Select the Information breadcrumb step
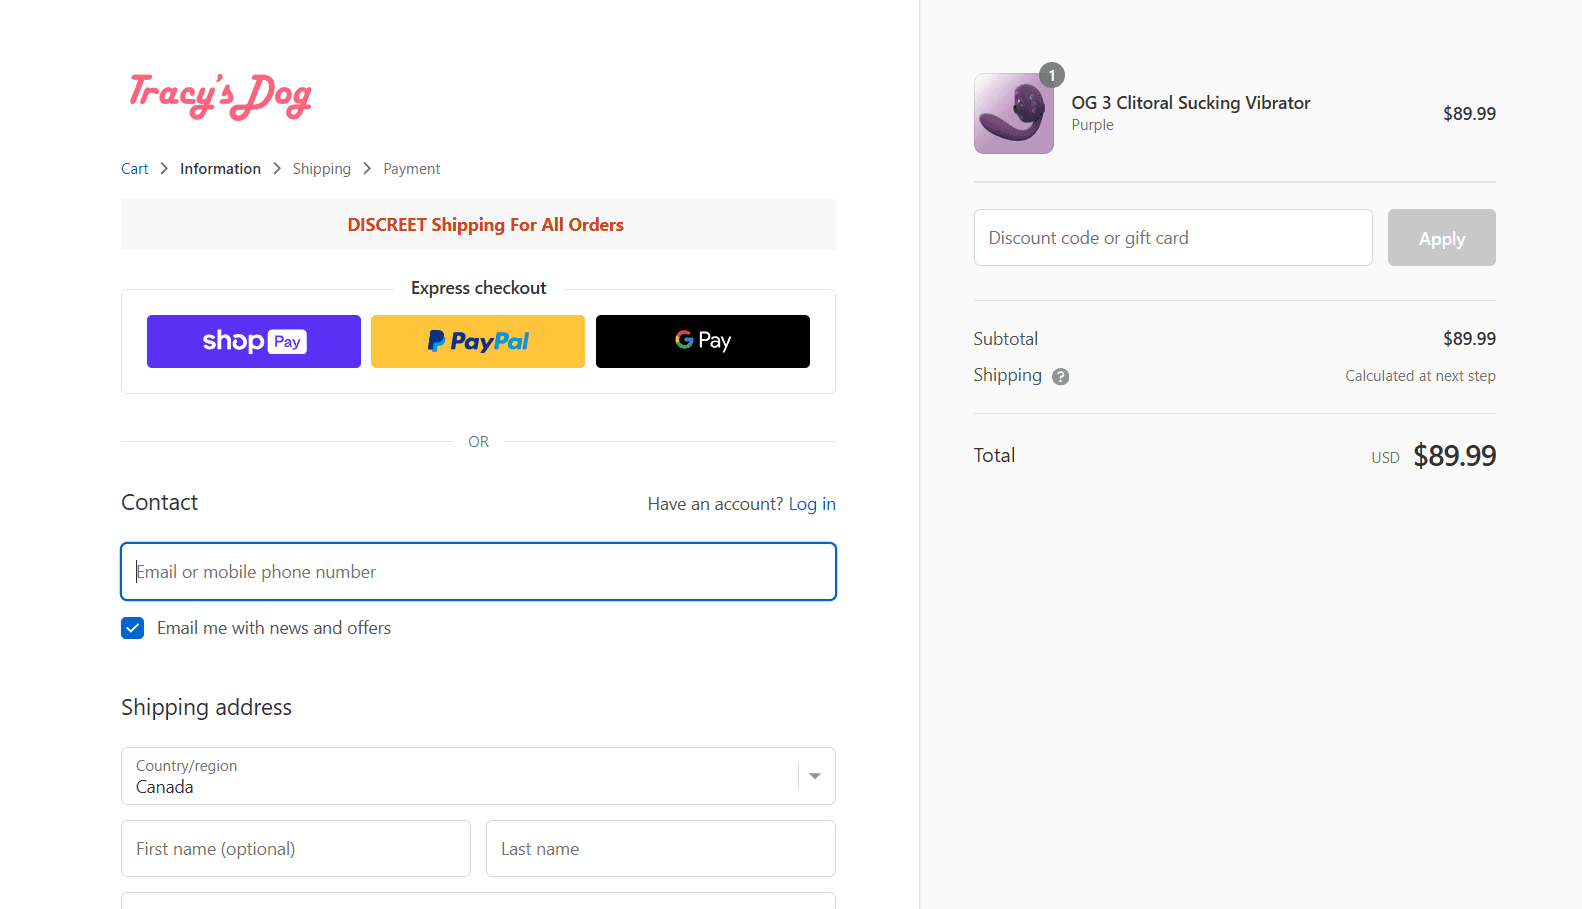 (220, 169)
